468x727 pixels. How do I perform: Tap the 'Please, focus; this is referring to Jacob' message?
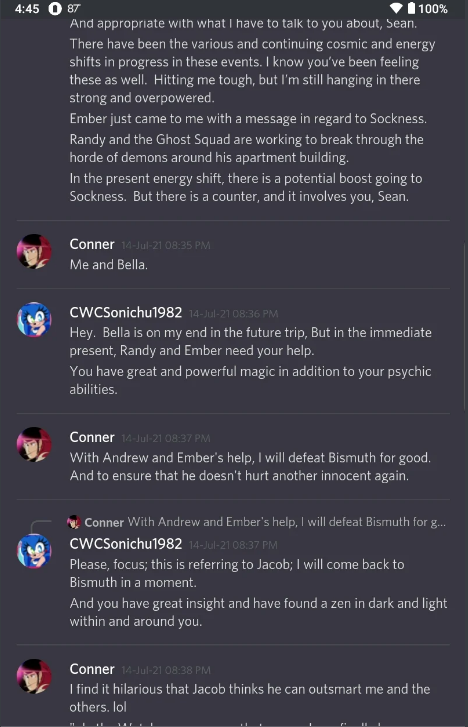[237, 573]
